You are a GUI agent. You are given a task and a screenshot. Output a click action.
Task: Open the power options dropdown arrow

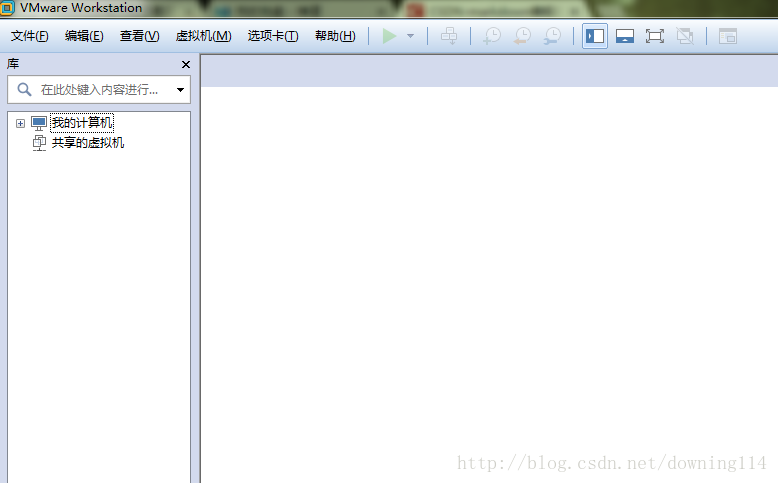(x=410, y=36)
